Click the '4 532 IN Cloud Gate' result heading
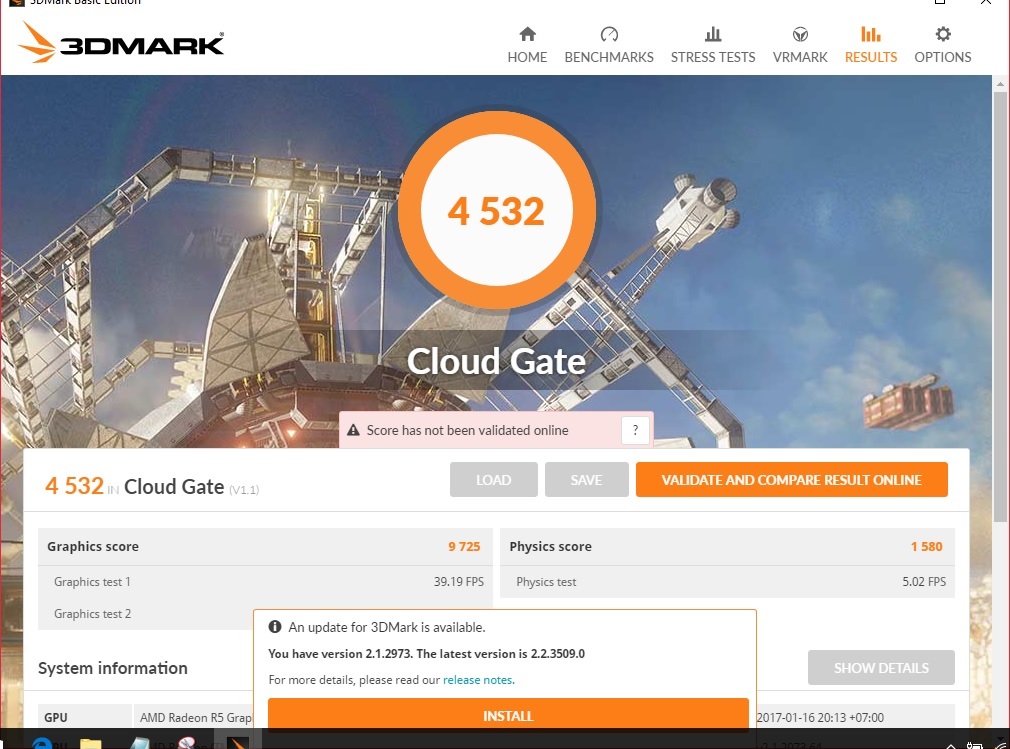Viewport: 1010px width, 749px height. click(135, 486)
